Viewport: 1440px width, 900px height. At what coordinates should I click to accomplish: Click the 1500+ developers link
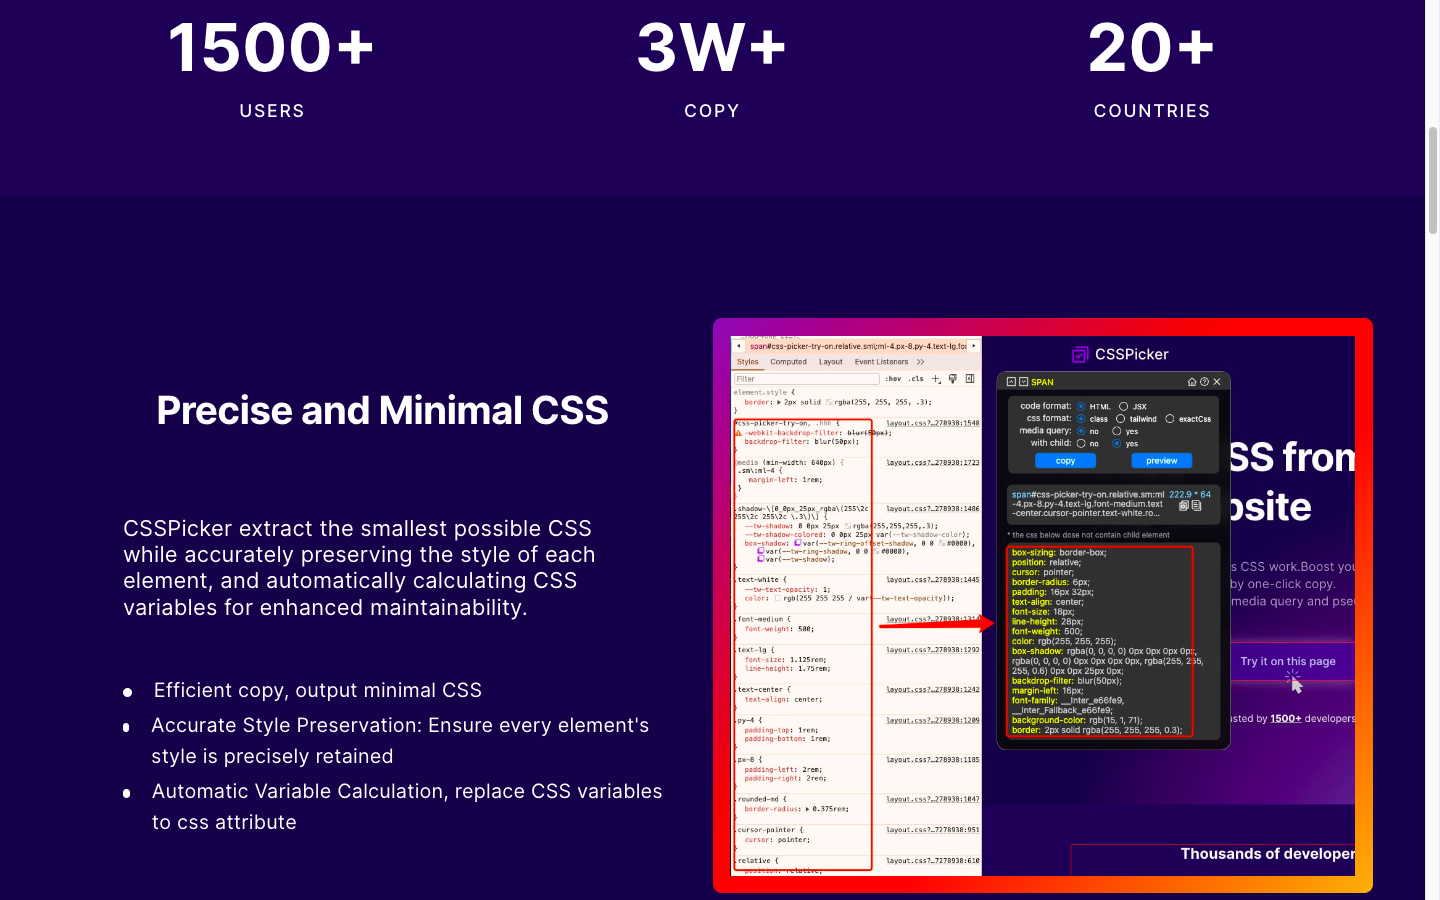point(1286,718)
